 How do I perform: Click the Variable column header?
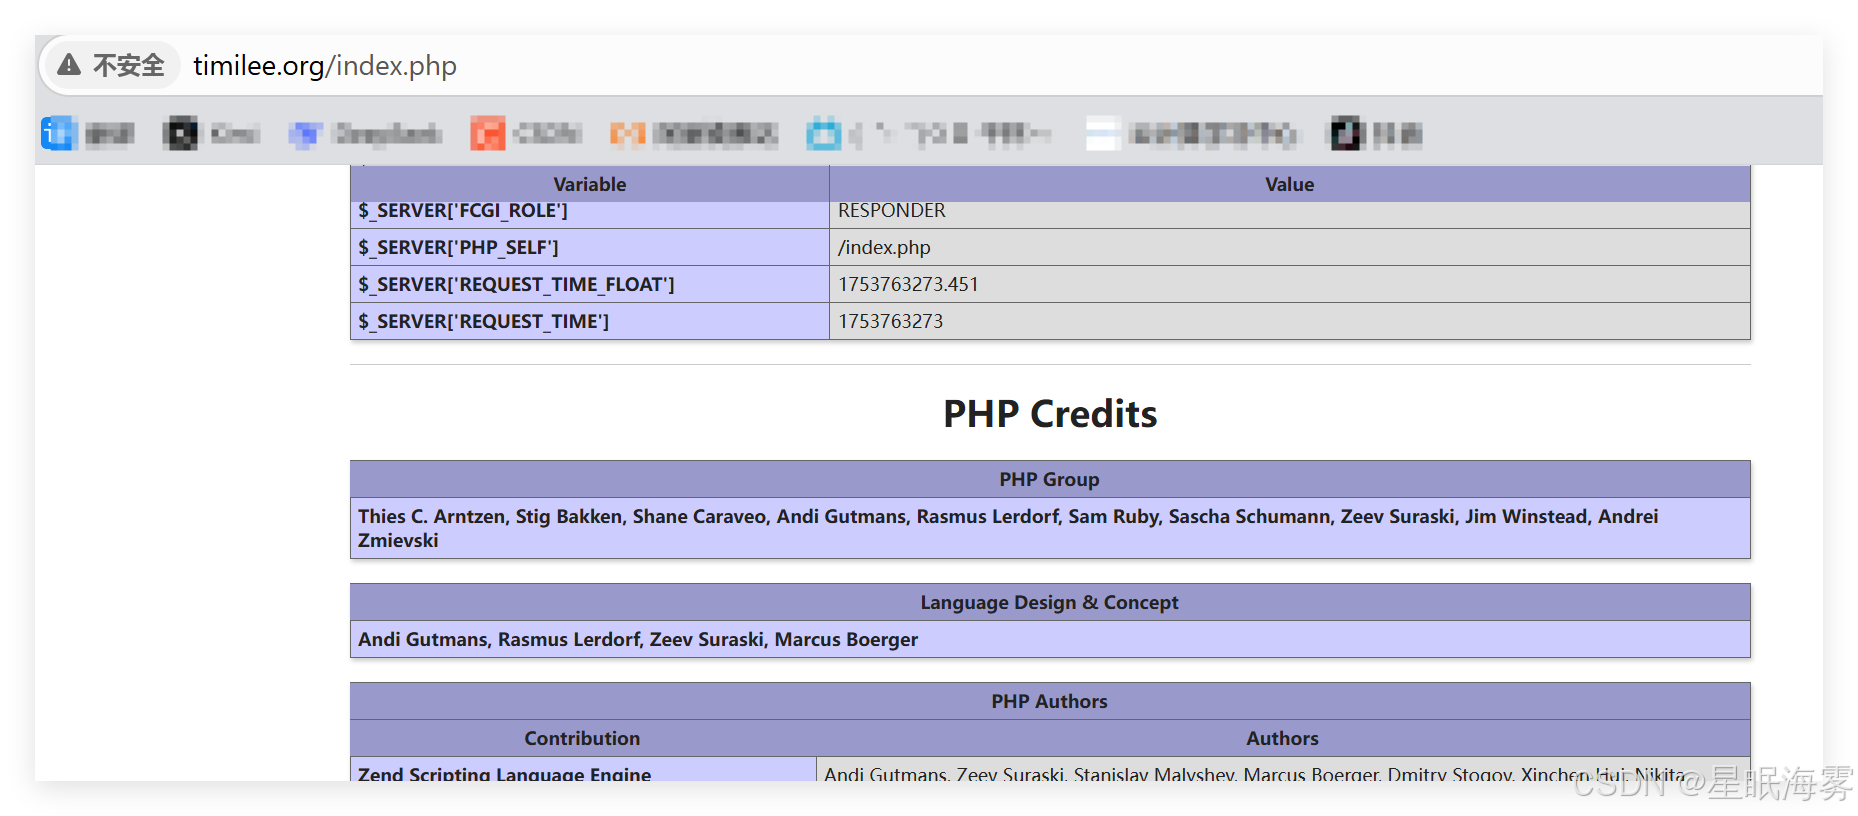point(590,184)
